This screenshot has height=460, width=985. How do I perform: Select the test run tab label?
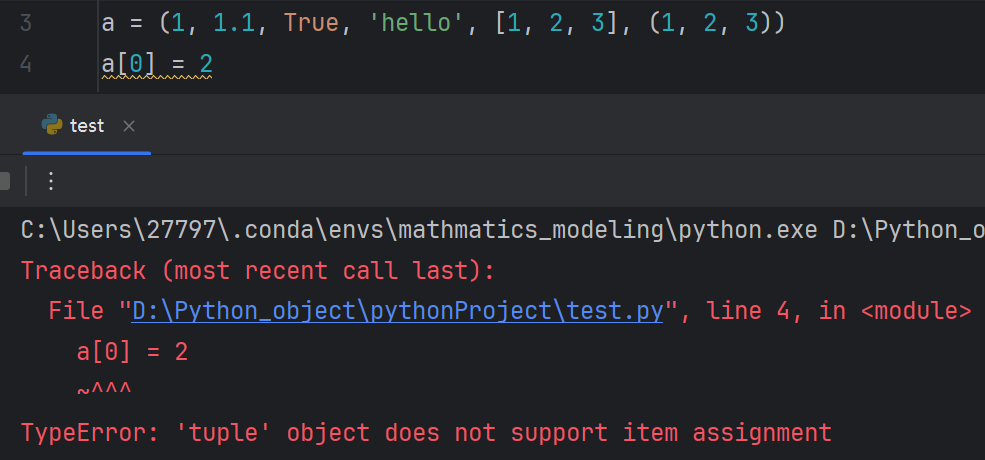point(87,126)
